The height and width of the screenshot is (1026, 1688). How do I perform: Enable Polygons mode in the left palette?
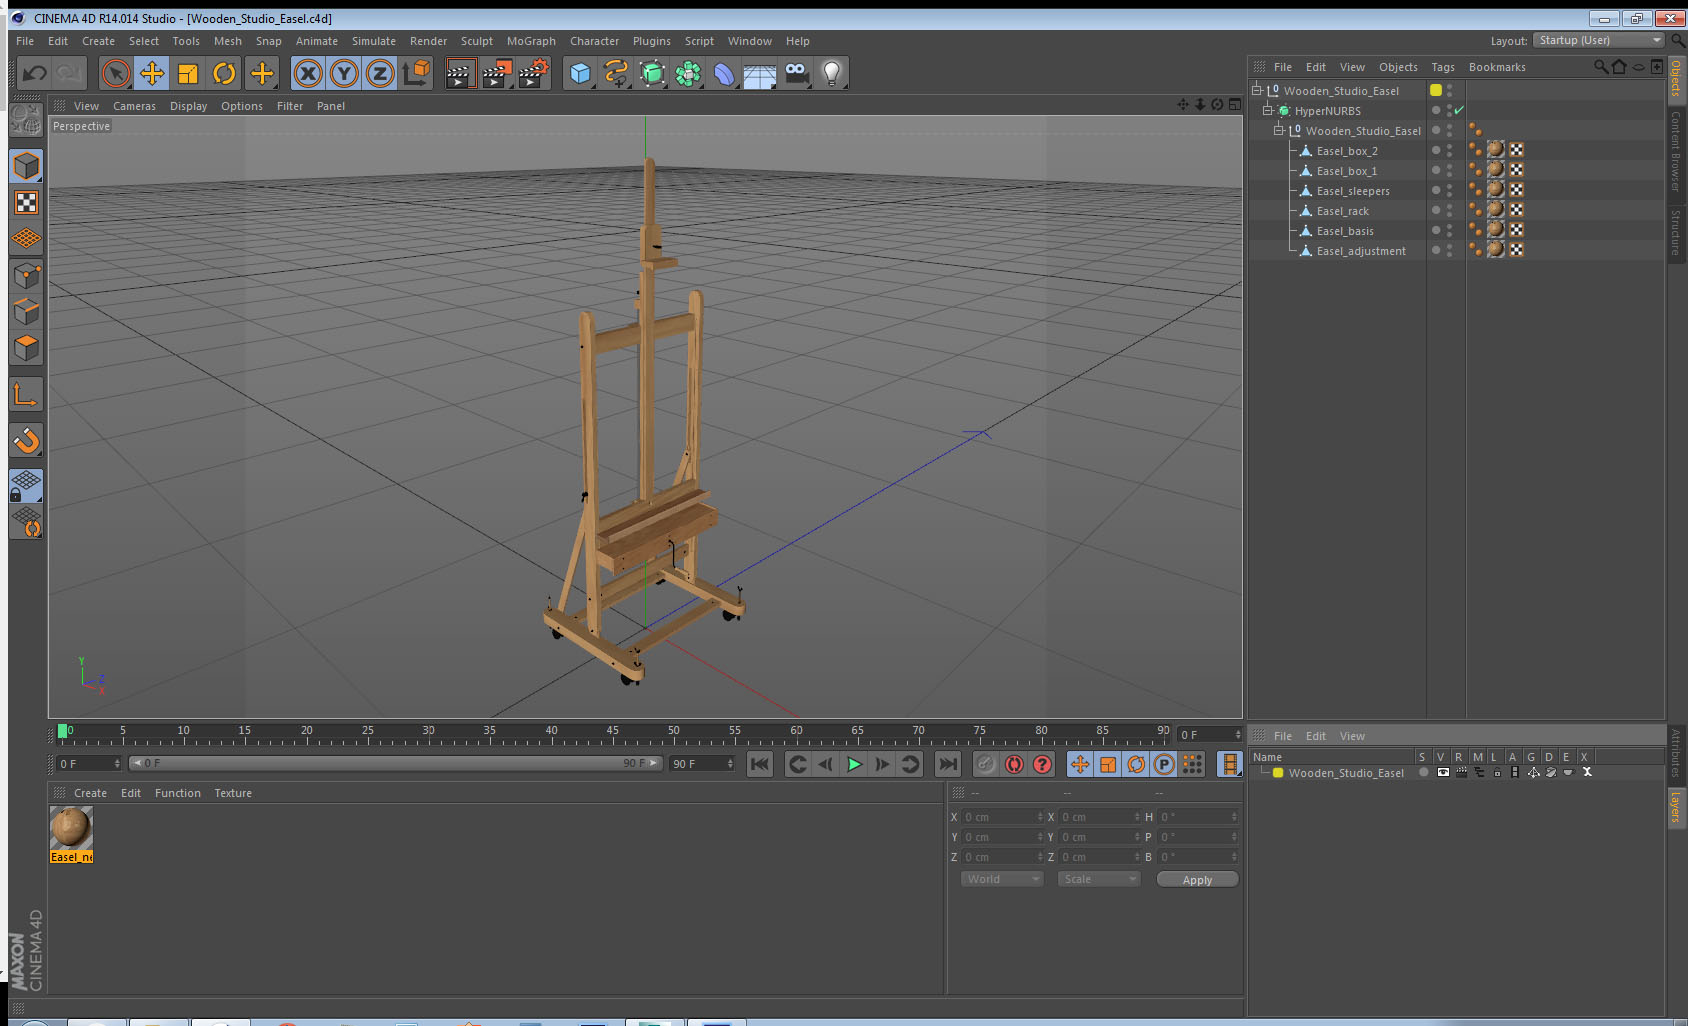coord(26,348)
